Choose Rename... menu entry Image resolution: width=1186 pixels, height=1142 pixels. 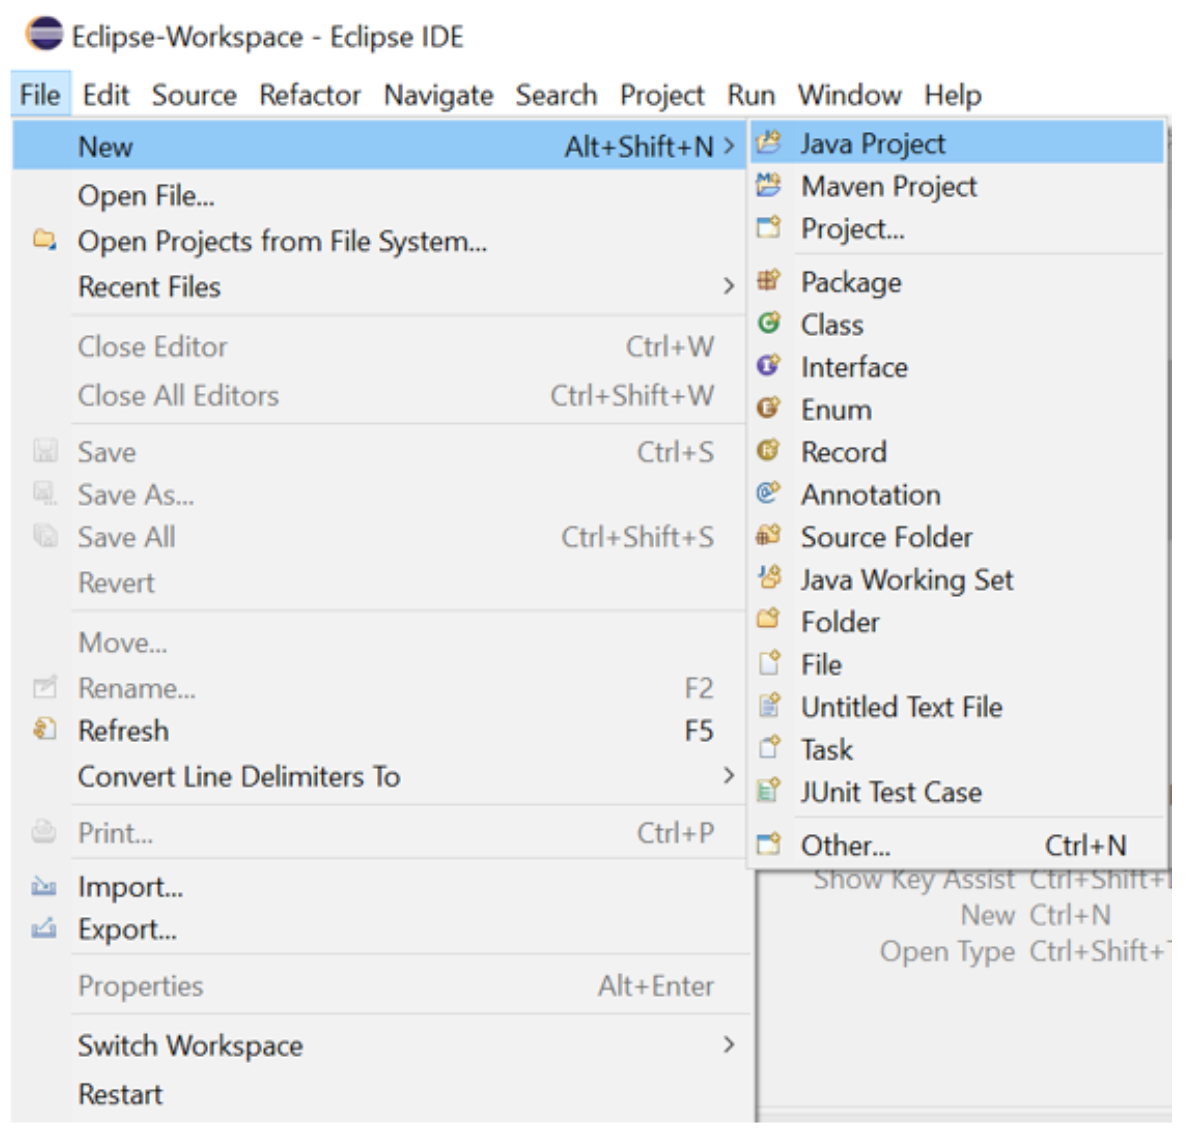pyautogui.click(x=378, y=687)
